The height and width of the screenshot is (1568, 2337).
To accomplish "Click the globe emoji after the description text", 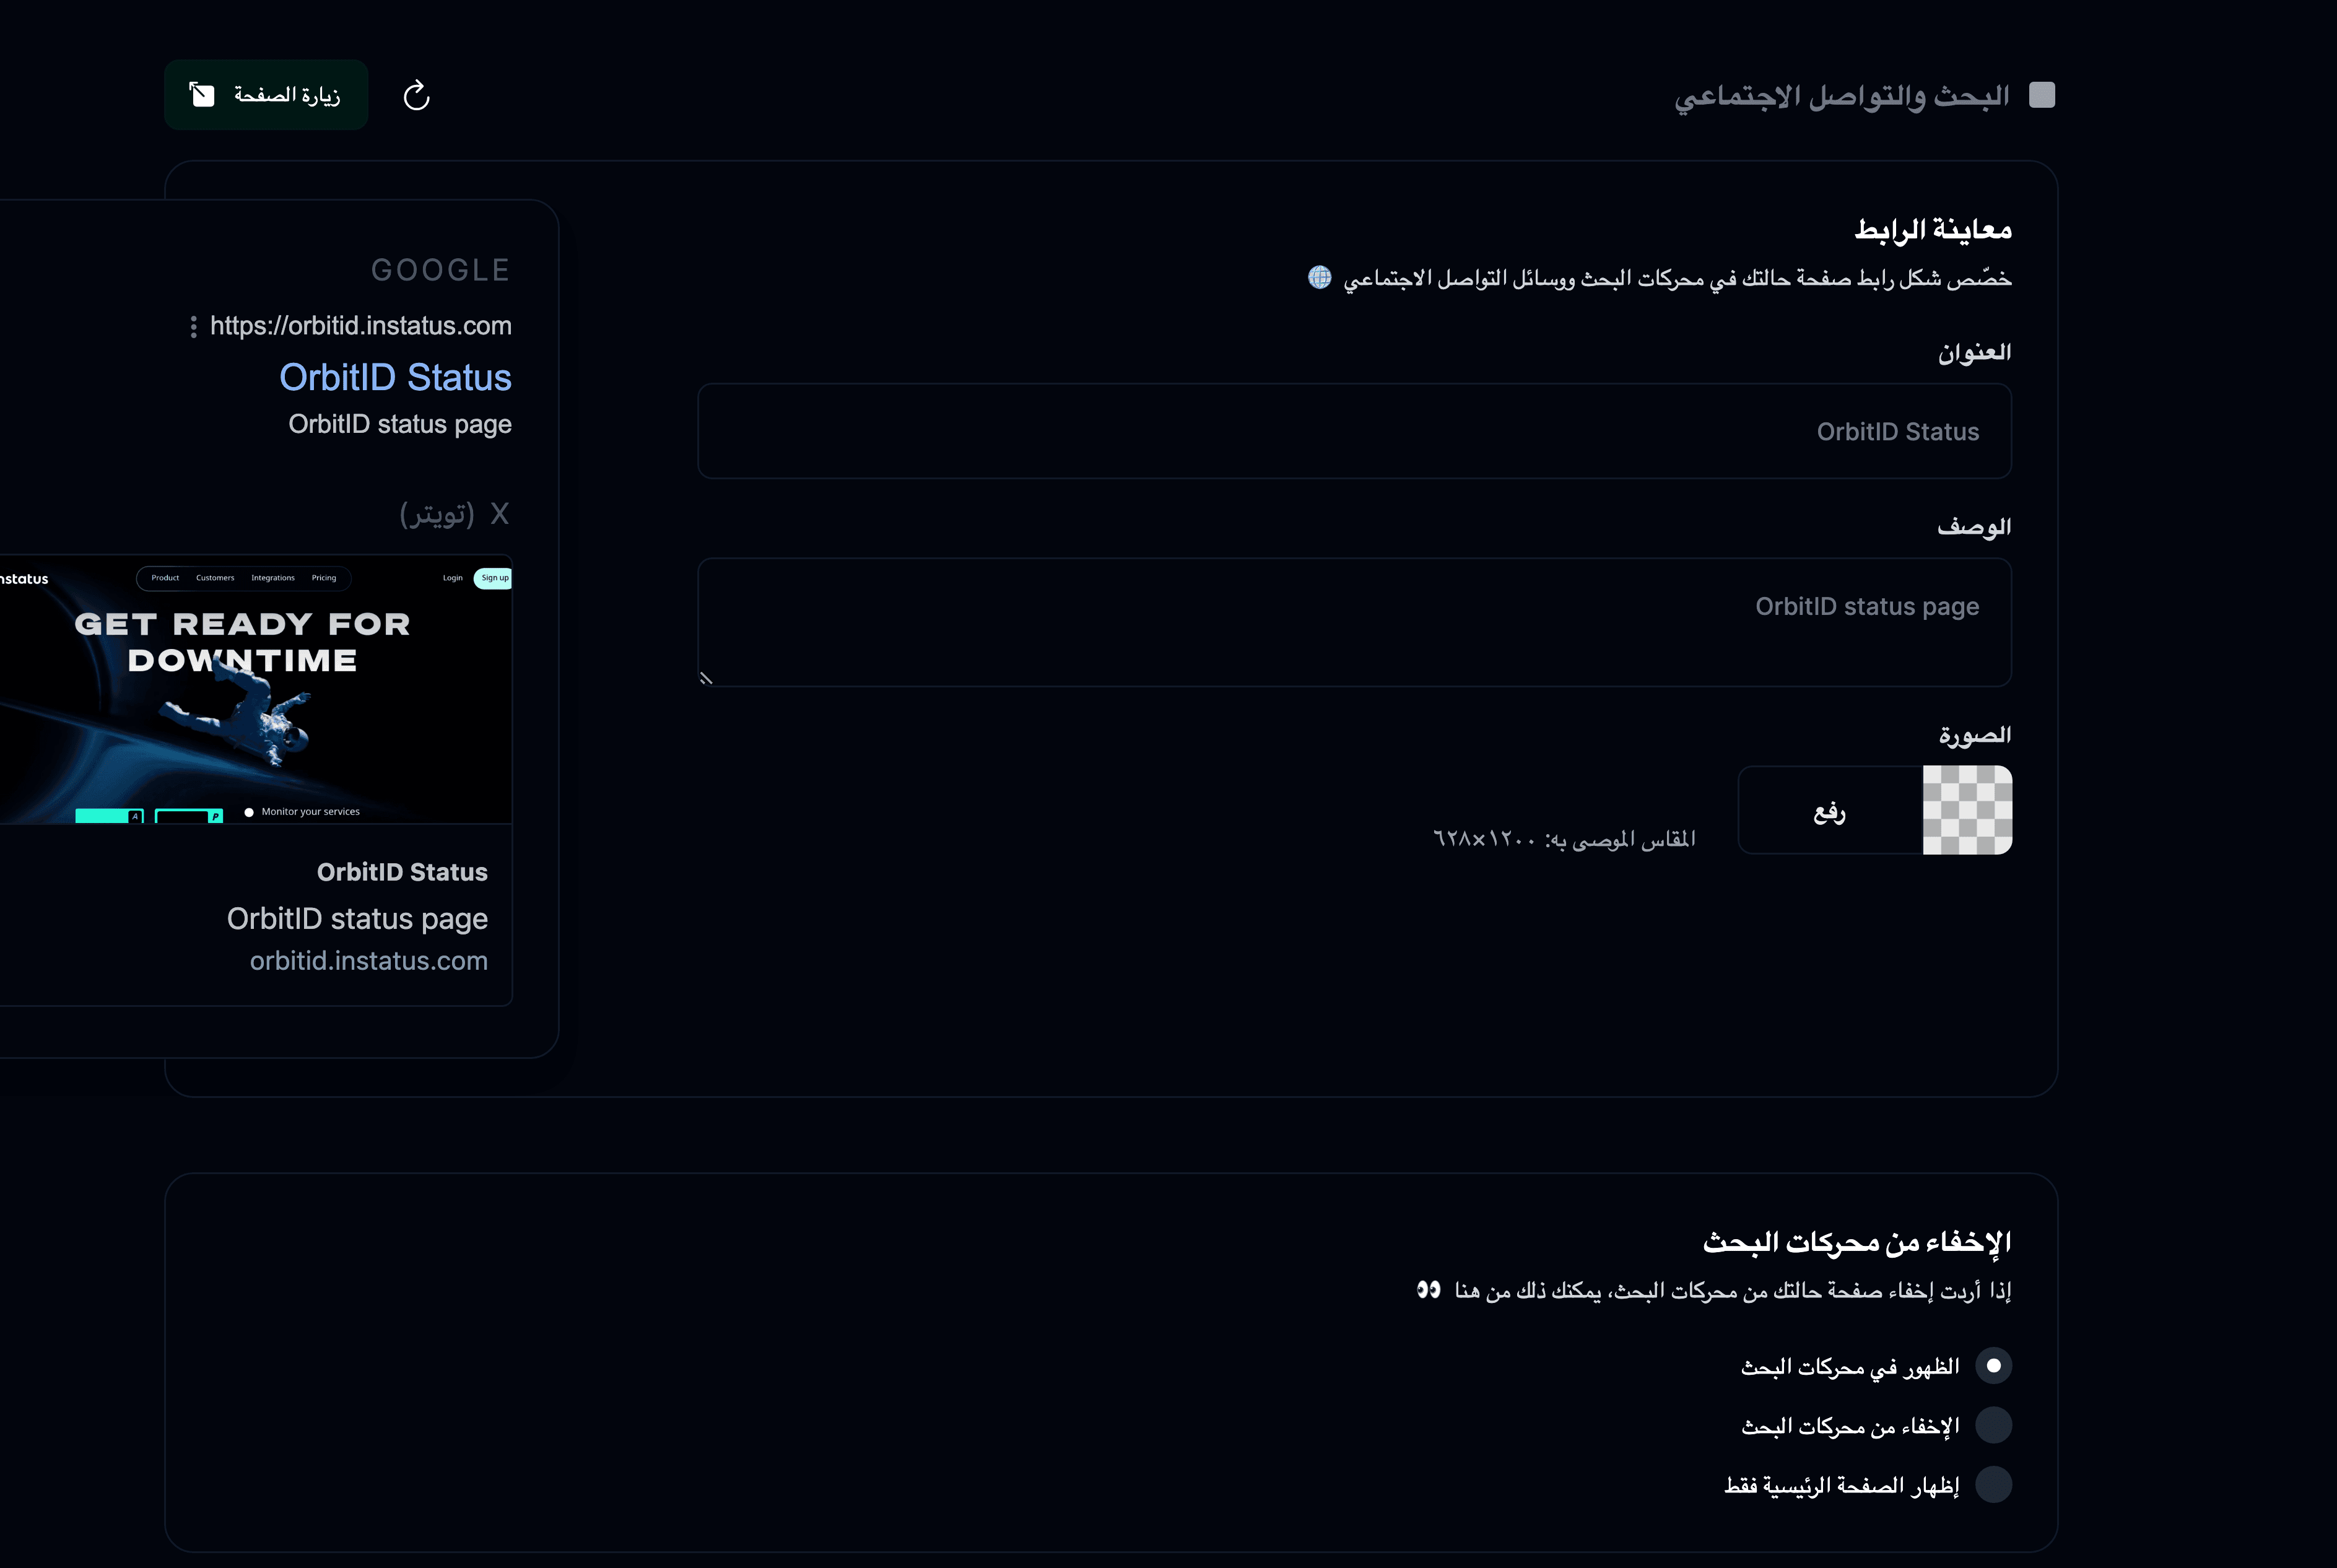I will coord(1319,277).
